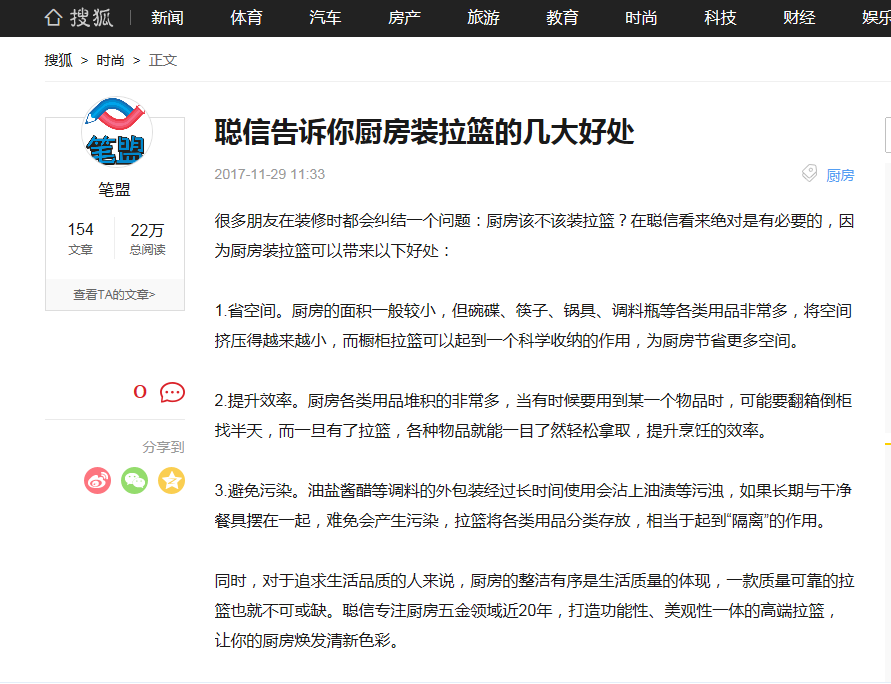Go to the 财经 section
This screenshot has height=684, width=891.
[x=799, y=18]
